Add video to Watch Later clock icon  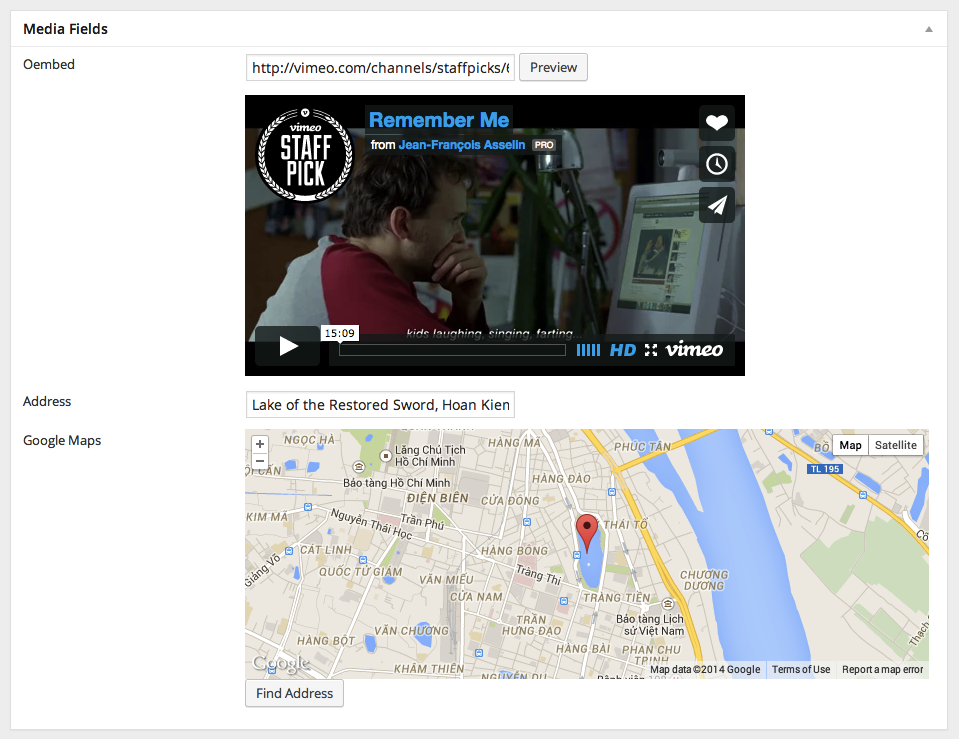coord(717,164)
